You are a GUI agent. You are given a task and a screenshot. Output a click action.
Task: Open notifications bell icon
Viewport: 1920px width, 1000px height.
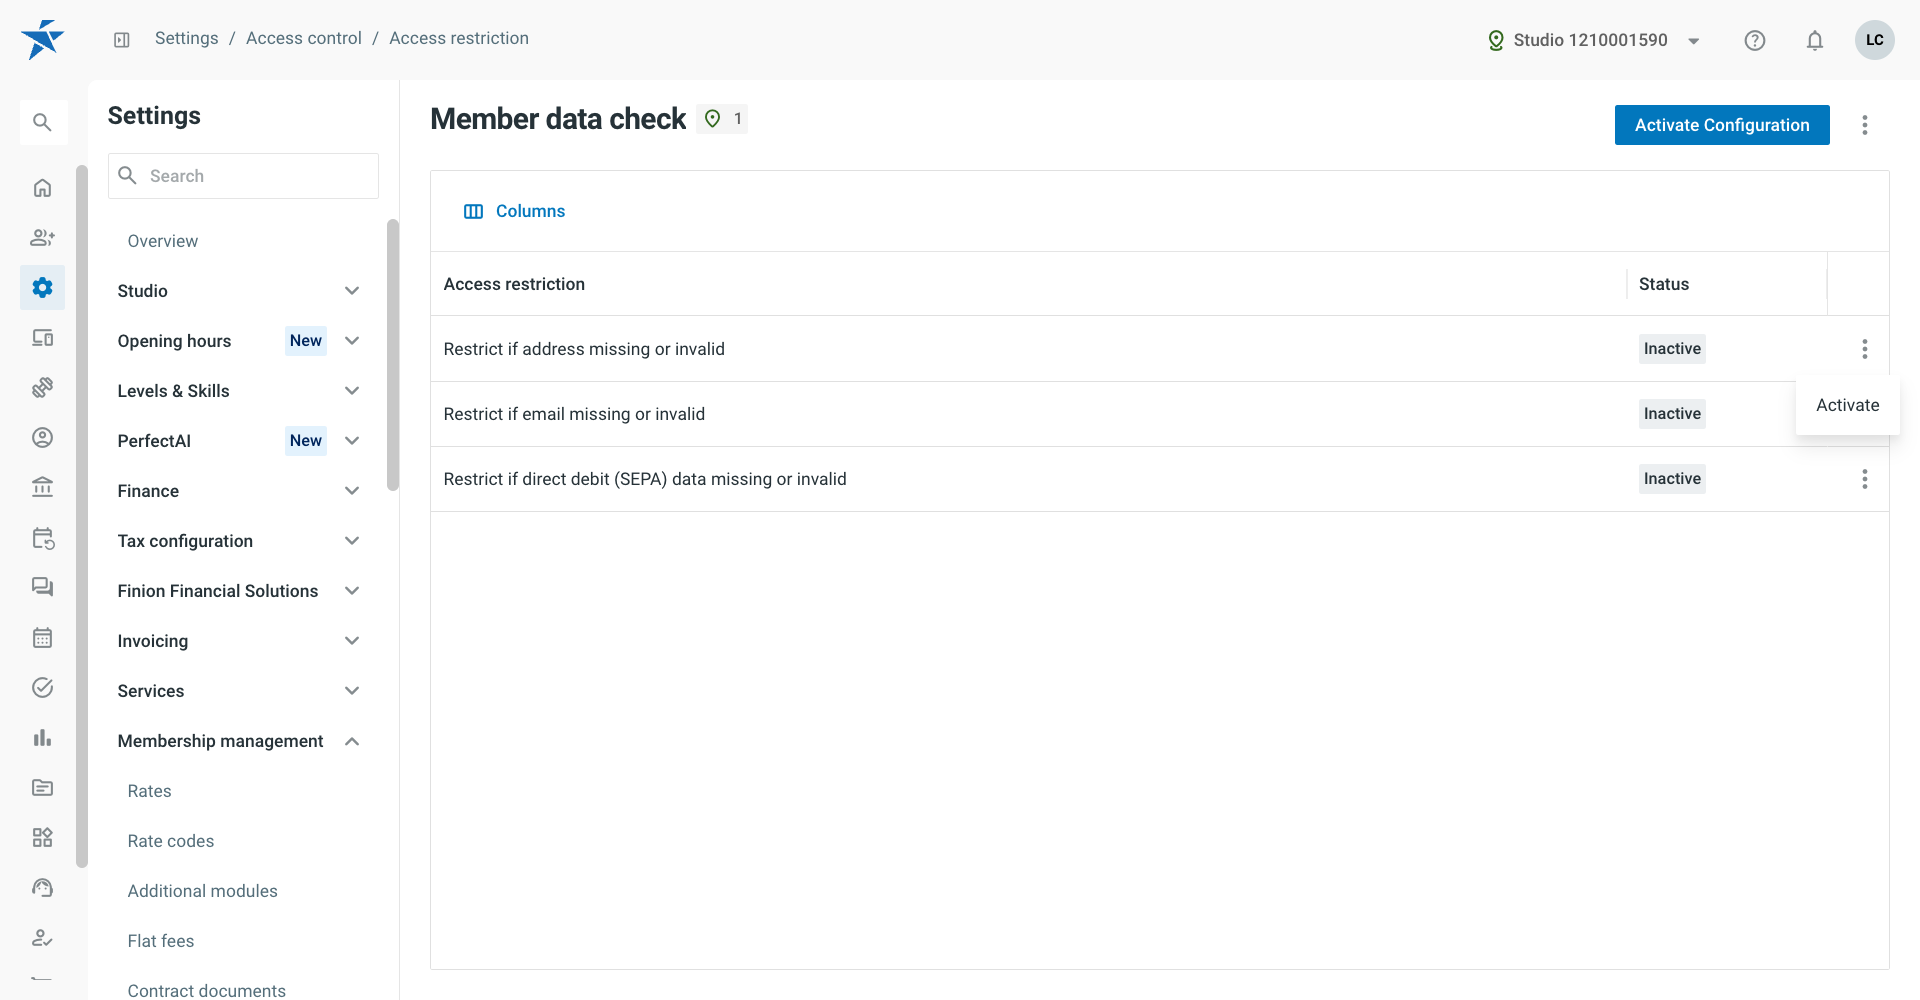(1815, 40)
